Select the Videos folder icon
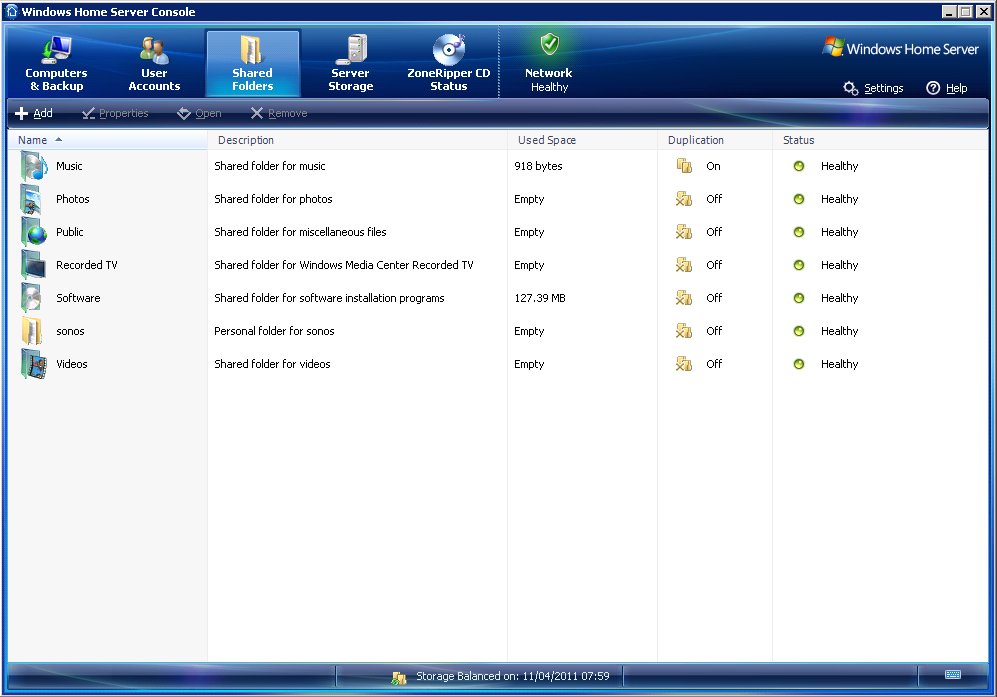The image size is (997, 697). (33, 364)
